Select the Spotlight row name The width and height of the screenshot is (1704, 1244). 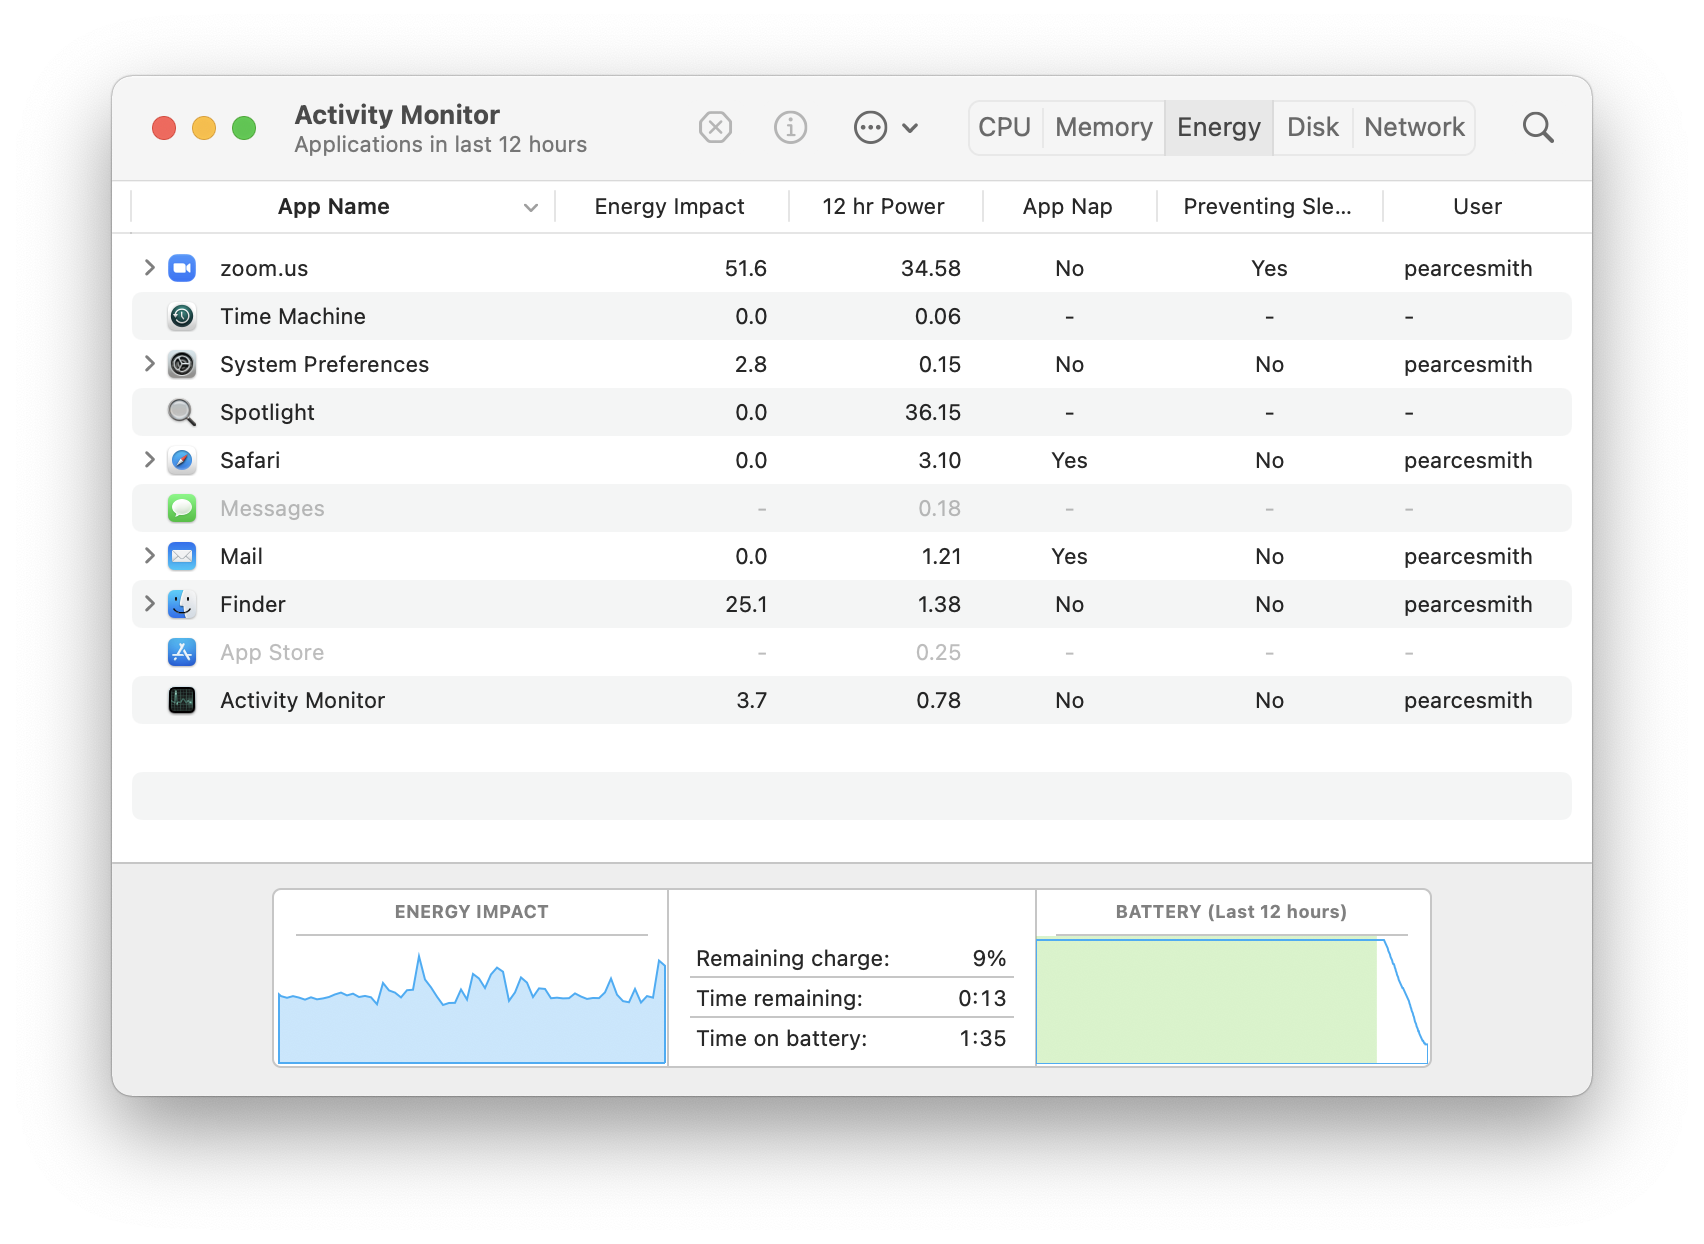[267, 412]
